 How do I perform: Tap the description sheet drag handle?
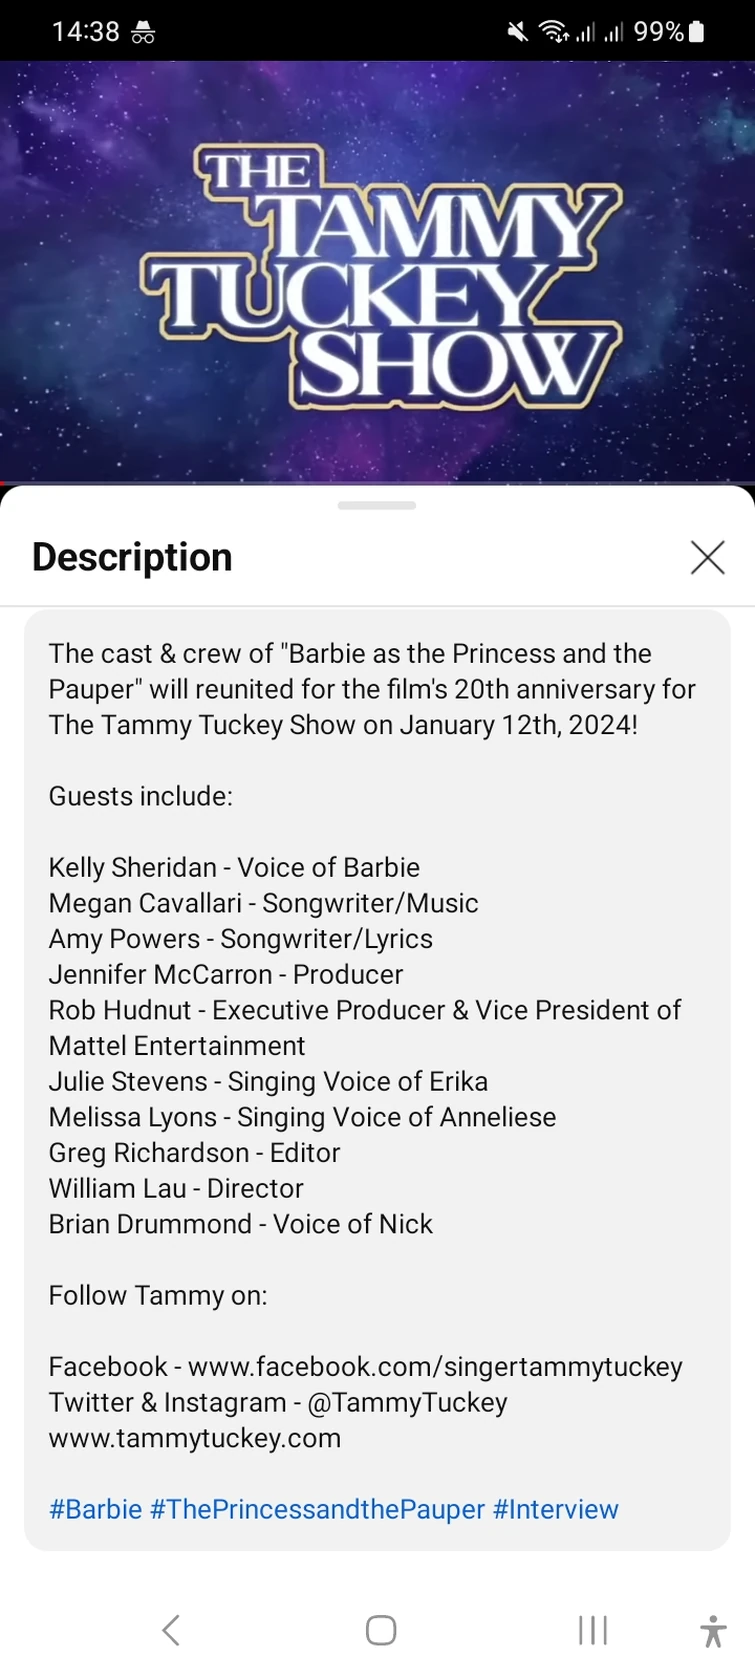377,505
